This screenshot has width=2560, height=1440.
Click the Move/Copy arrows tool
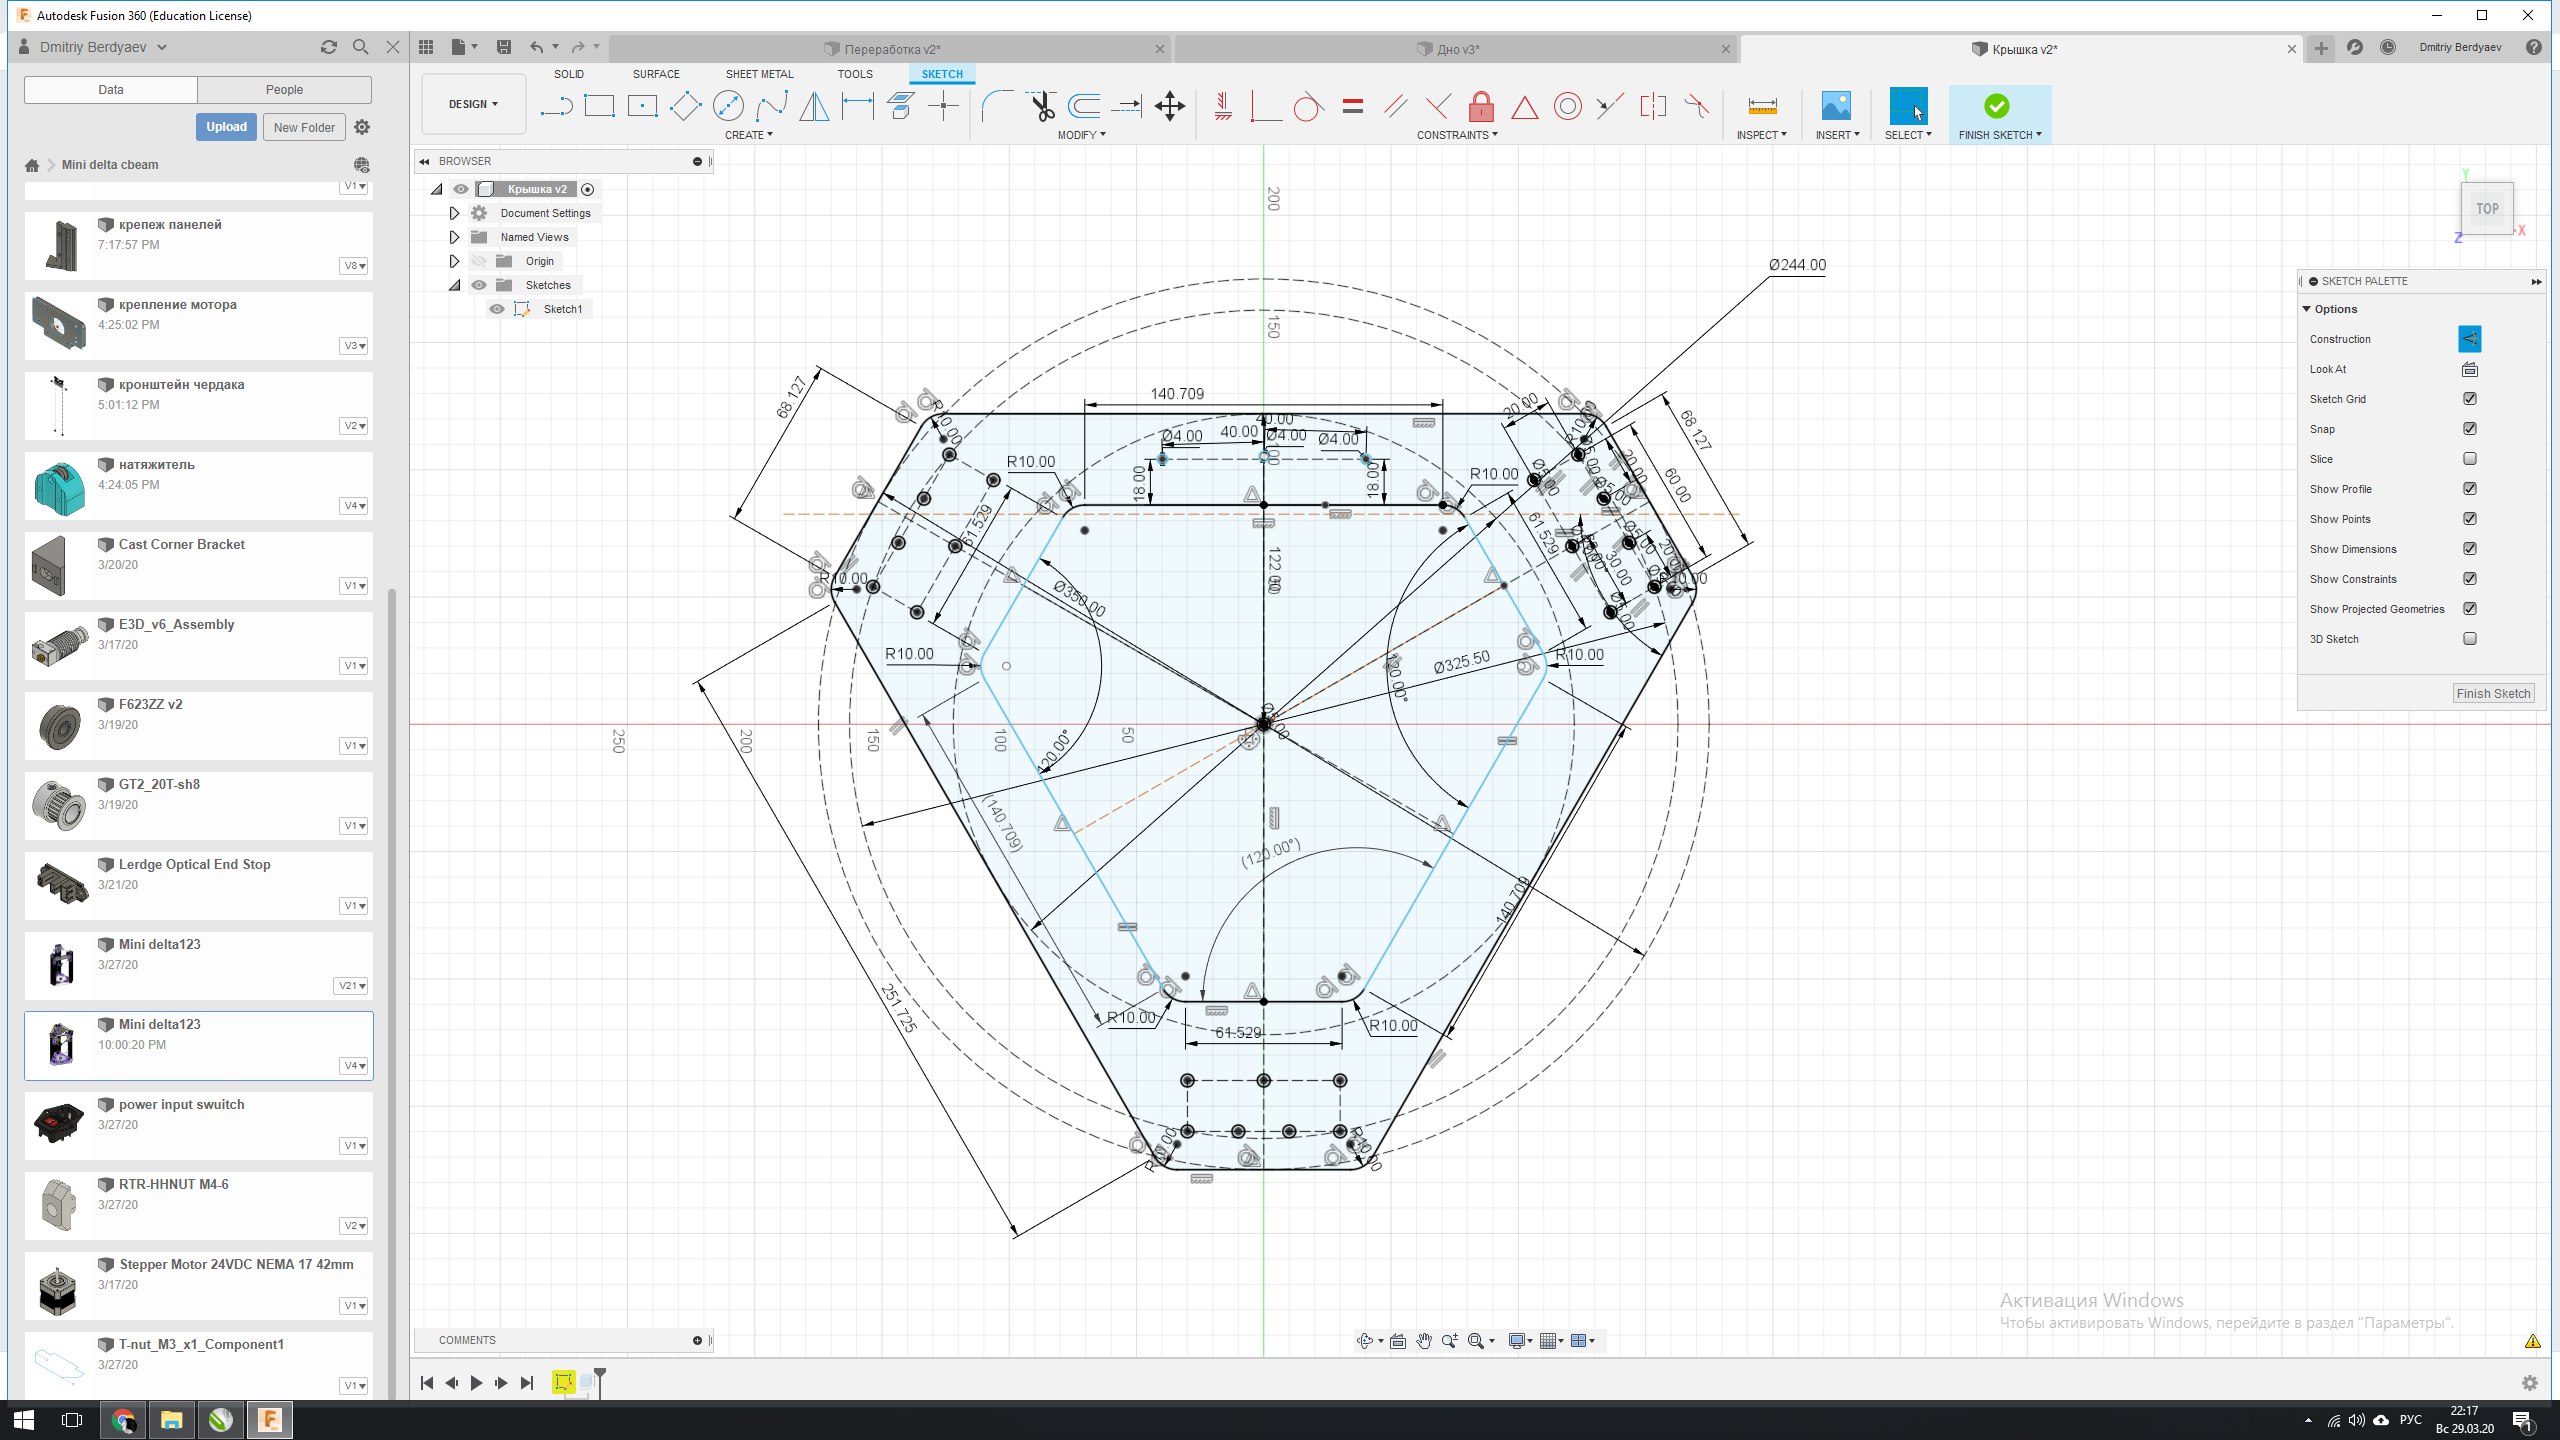(x=1169, y=106)
